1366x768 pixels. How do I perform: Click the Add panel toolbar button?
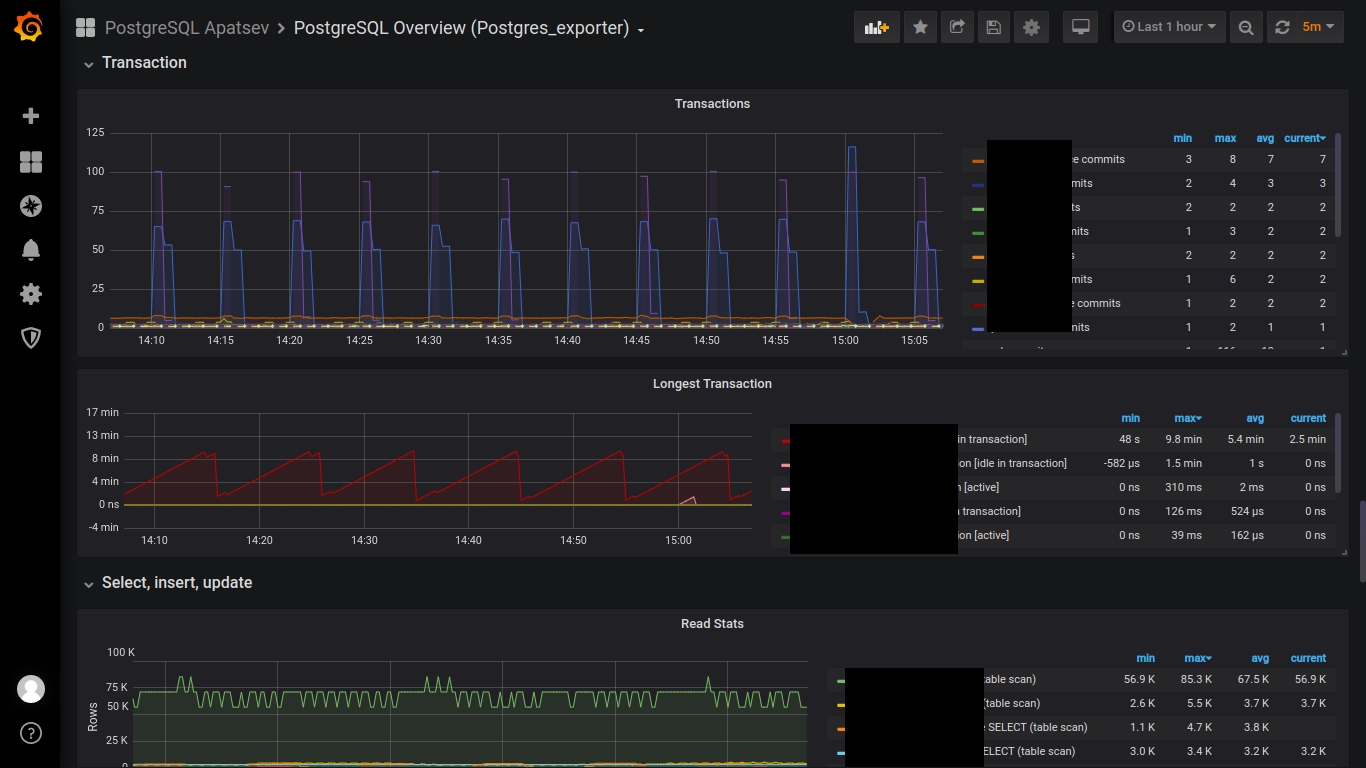[876, 27]
